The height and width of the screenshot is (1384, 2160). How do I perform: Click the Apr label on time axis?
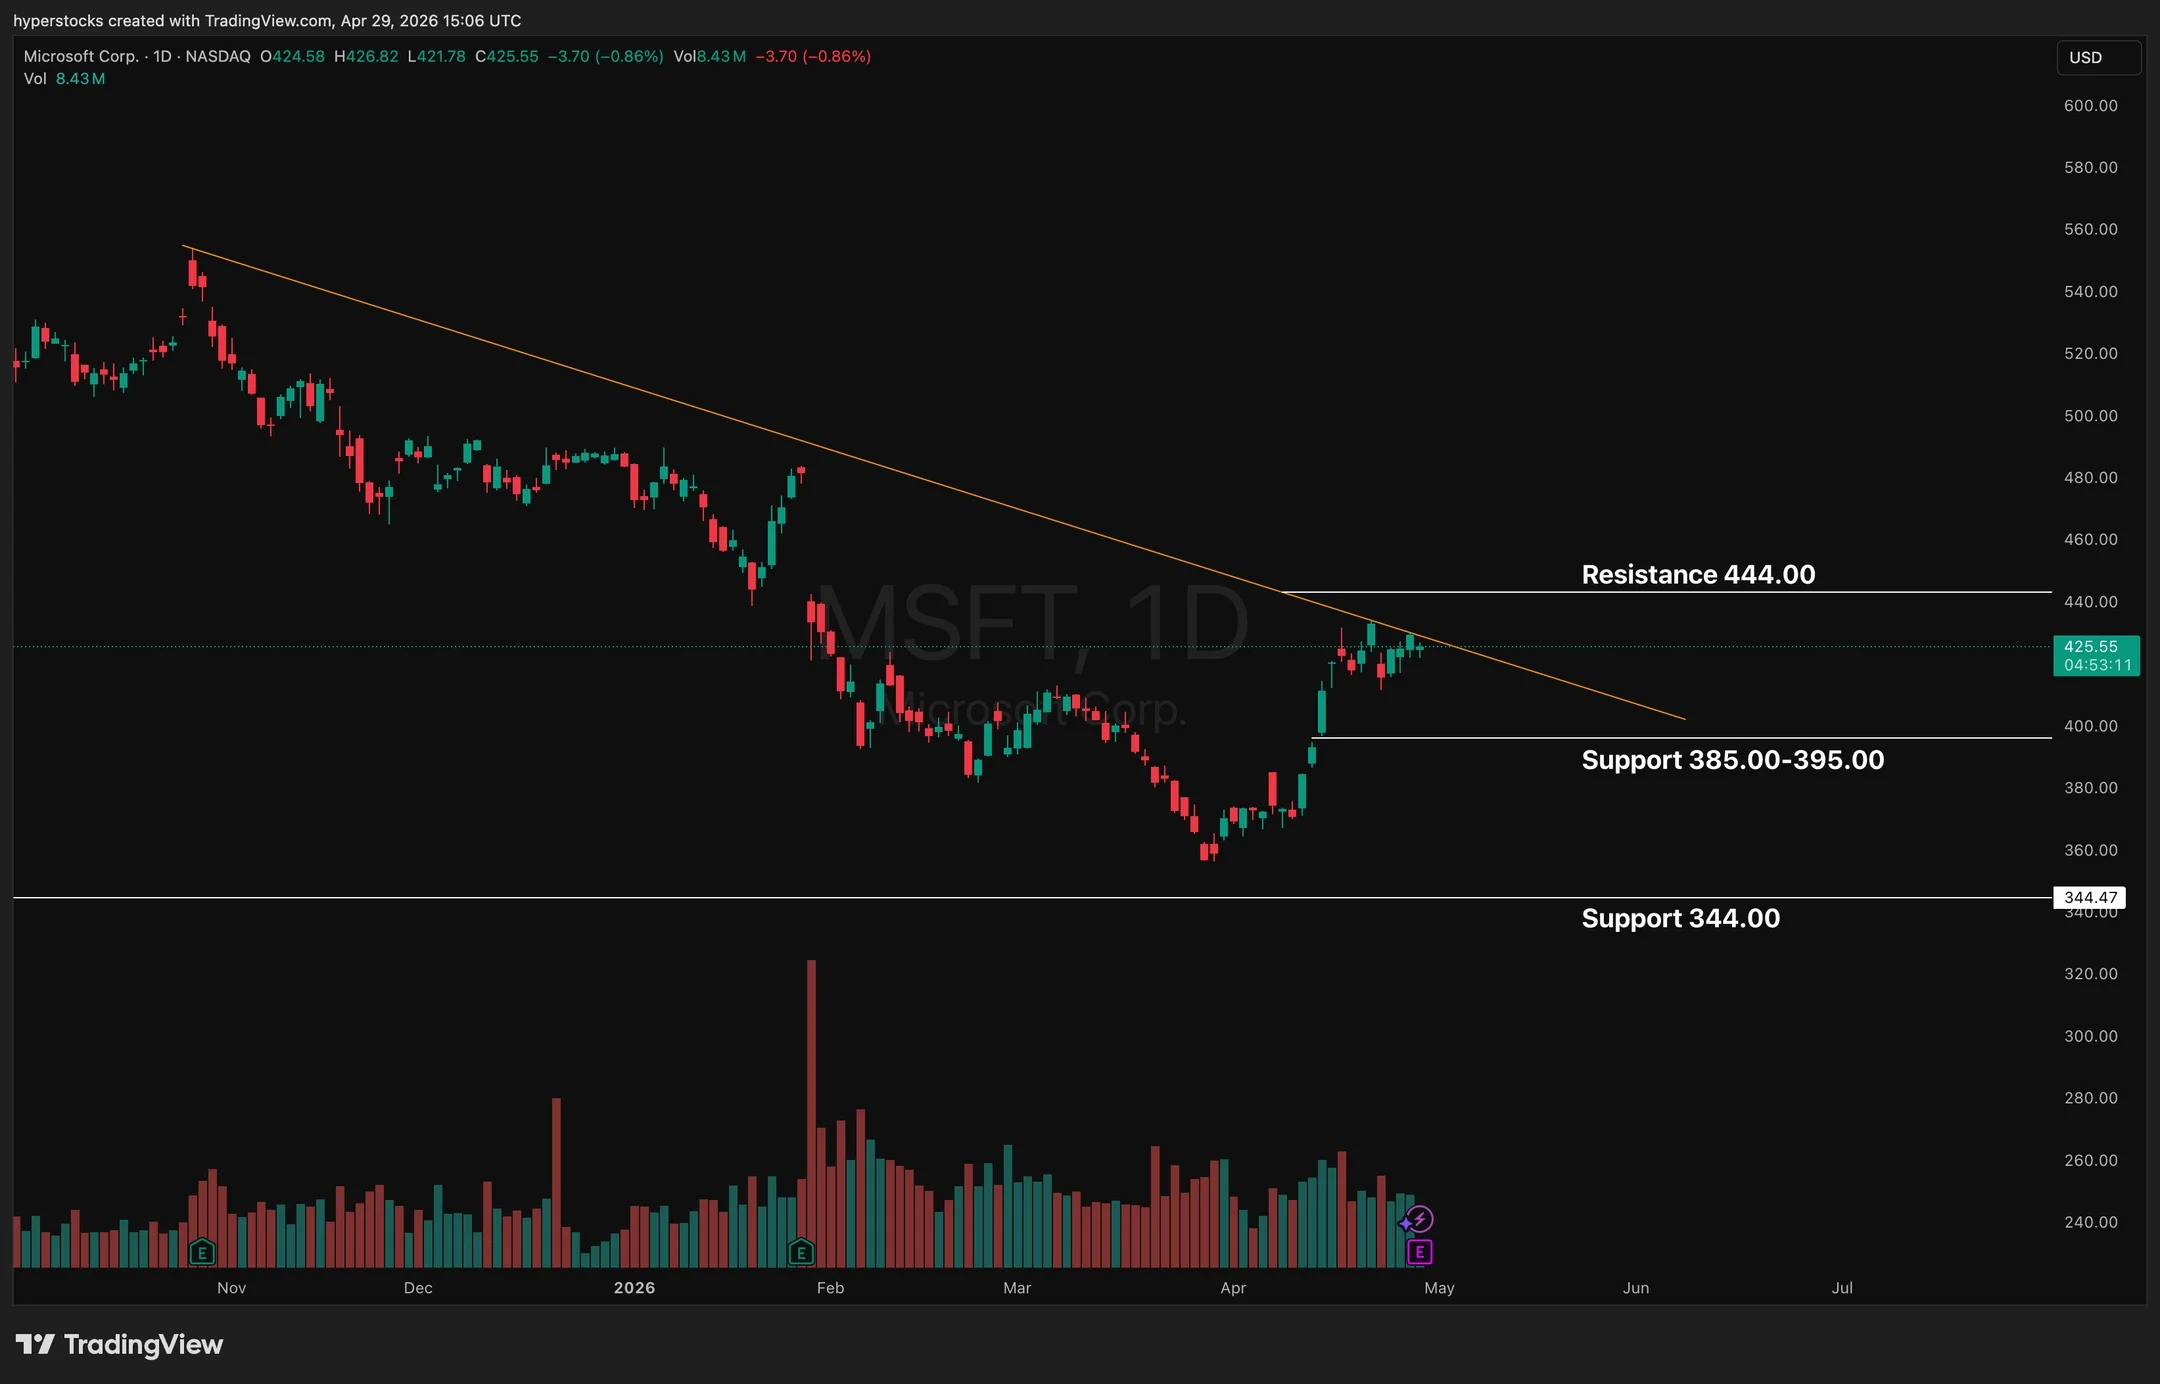[1233, 1287]
